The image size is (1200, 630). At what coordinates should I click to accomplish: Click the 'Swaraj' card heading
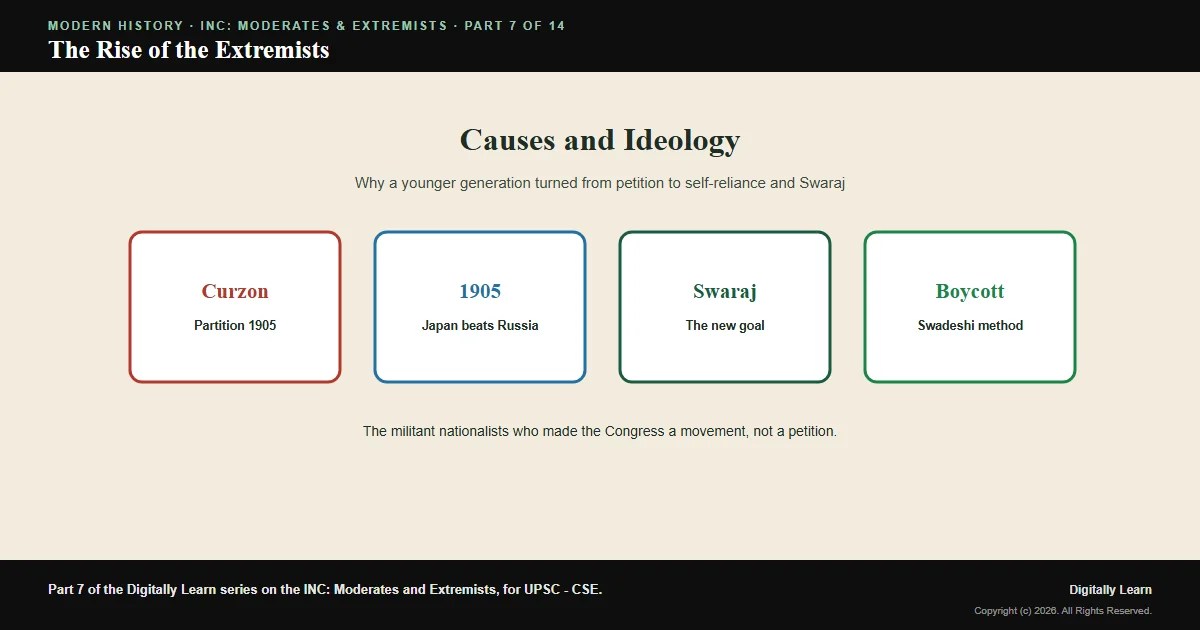[x=725, y=291]
